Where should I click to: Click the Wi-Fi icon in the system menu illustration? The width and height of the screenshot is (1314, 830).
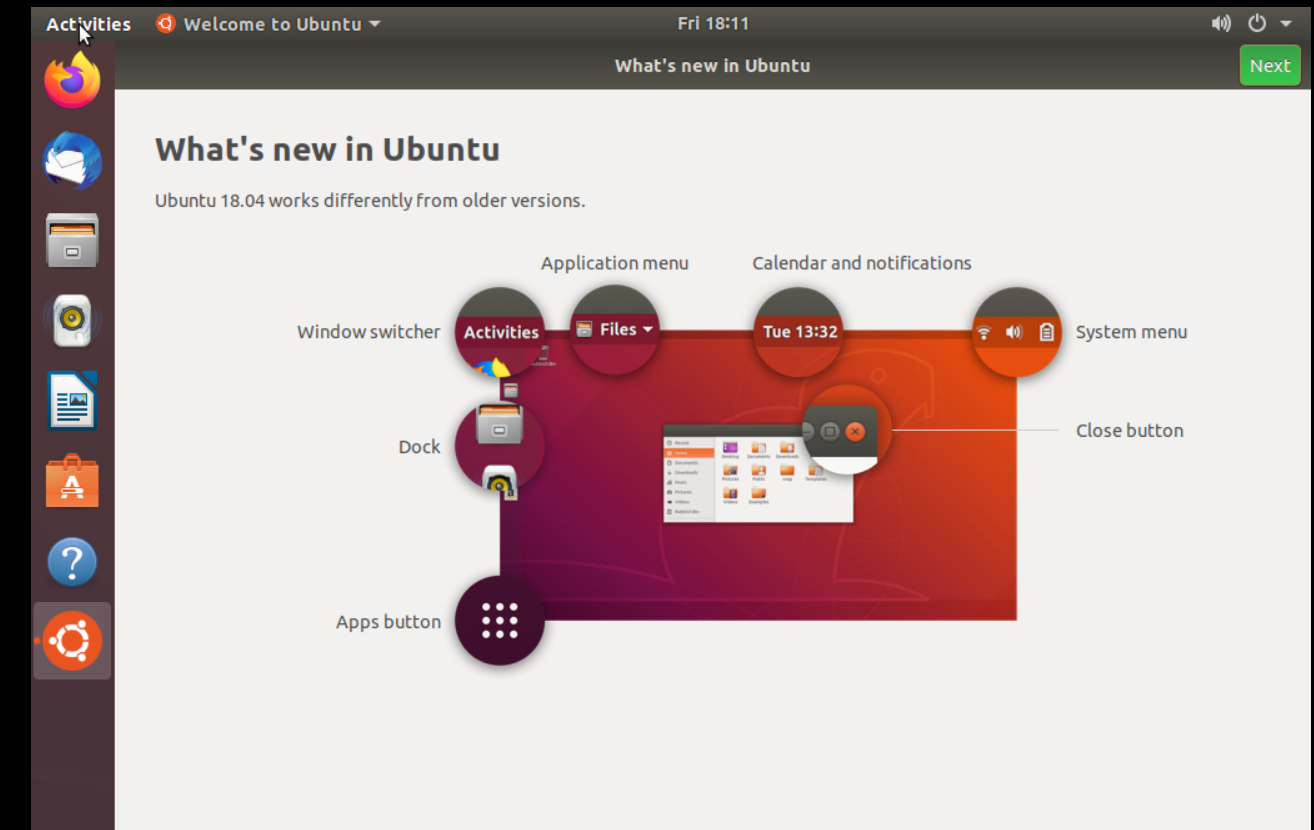coord(985,331)
